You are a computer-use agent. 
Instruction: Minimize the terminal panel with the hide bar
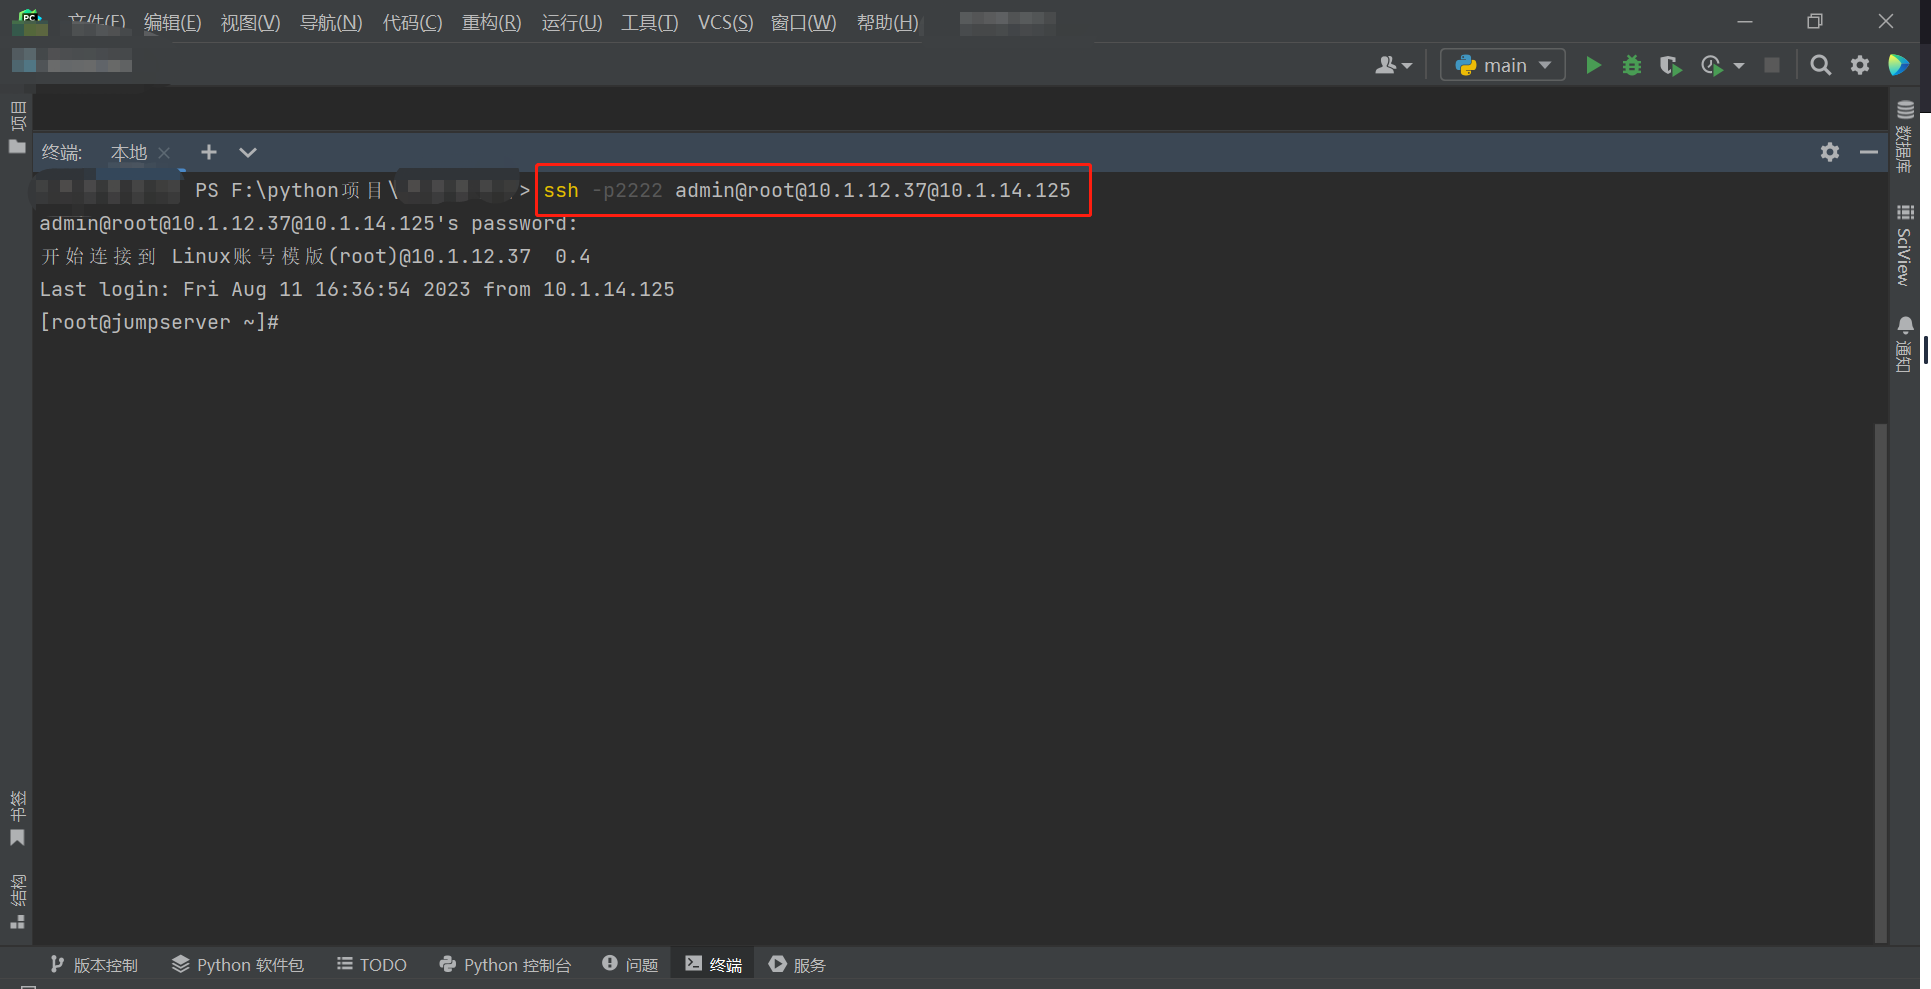click(x=1869, y=152)
